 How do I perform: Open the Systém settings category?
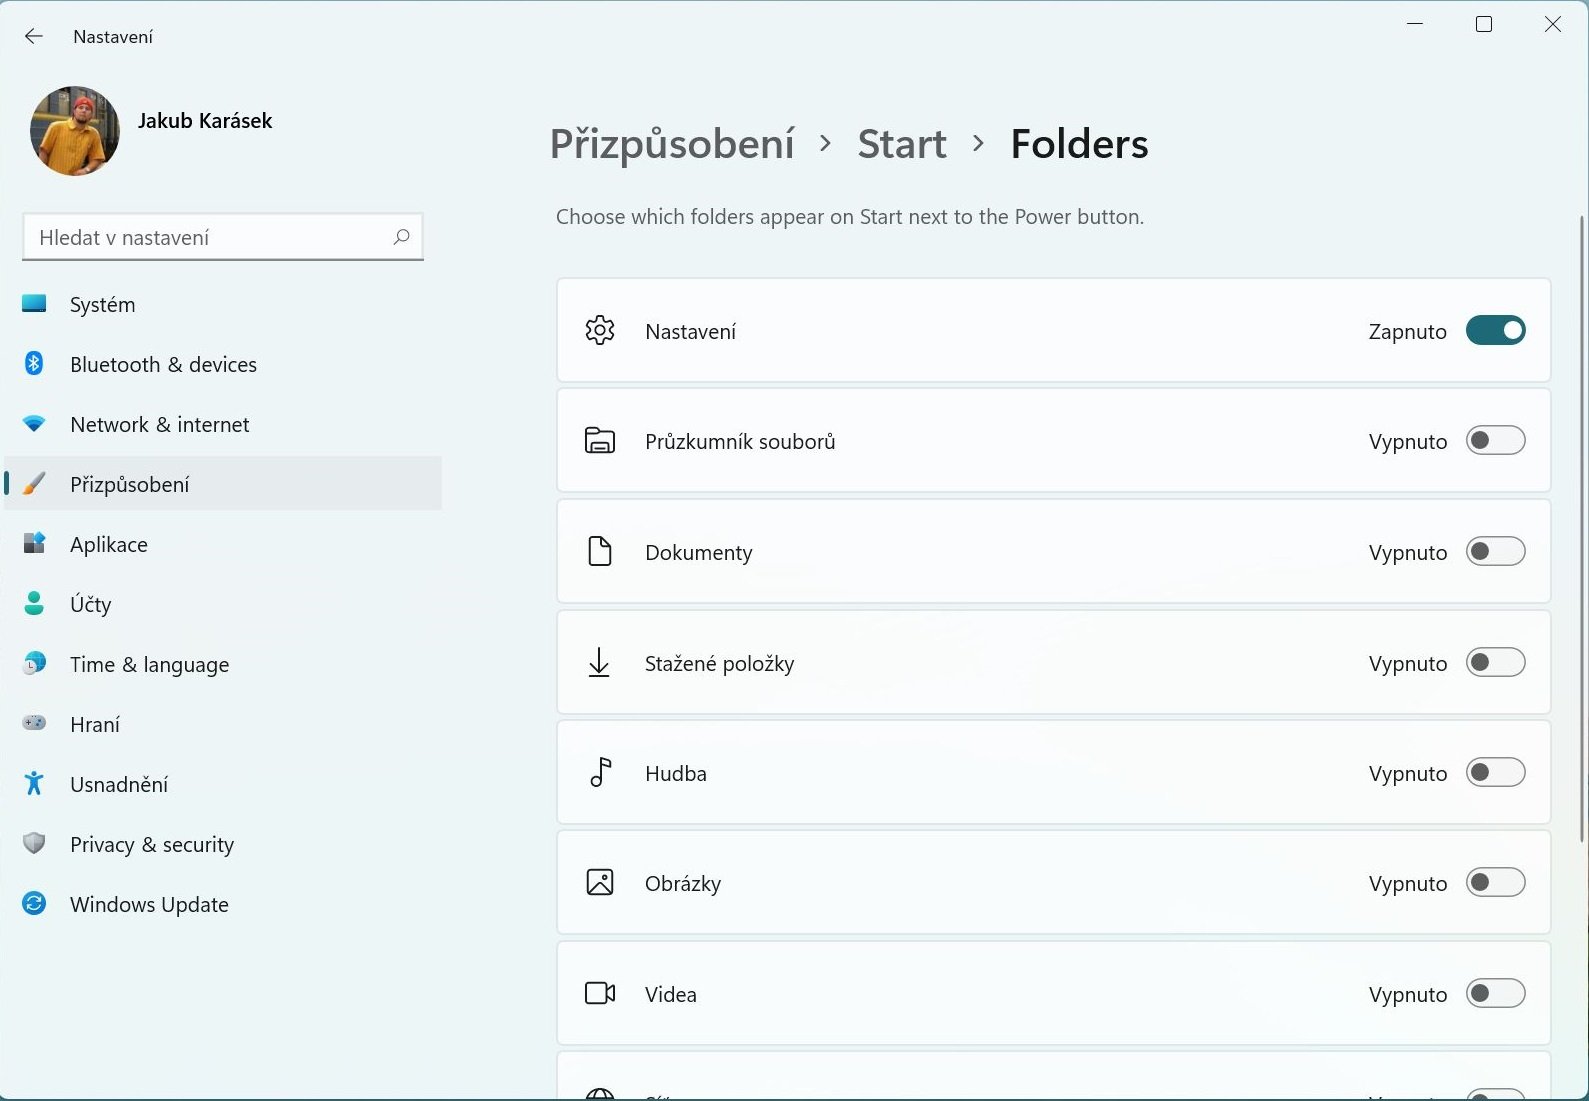(x=223, y=304)
